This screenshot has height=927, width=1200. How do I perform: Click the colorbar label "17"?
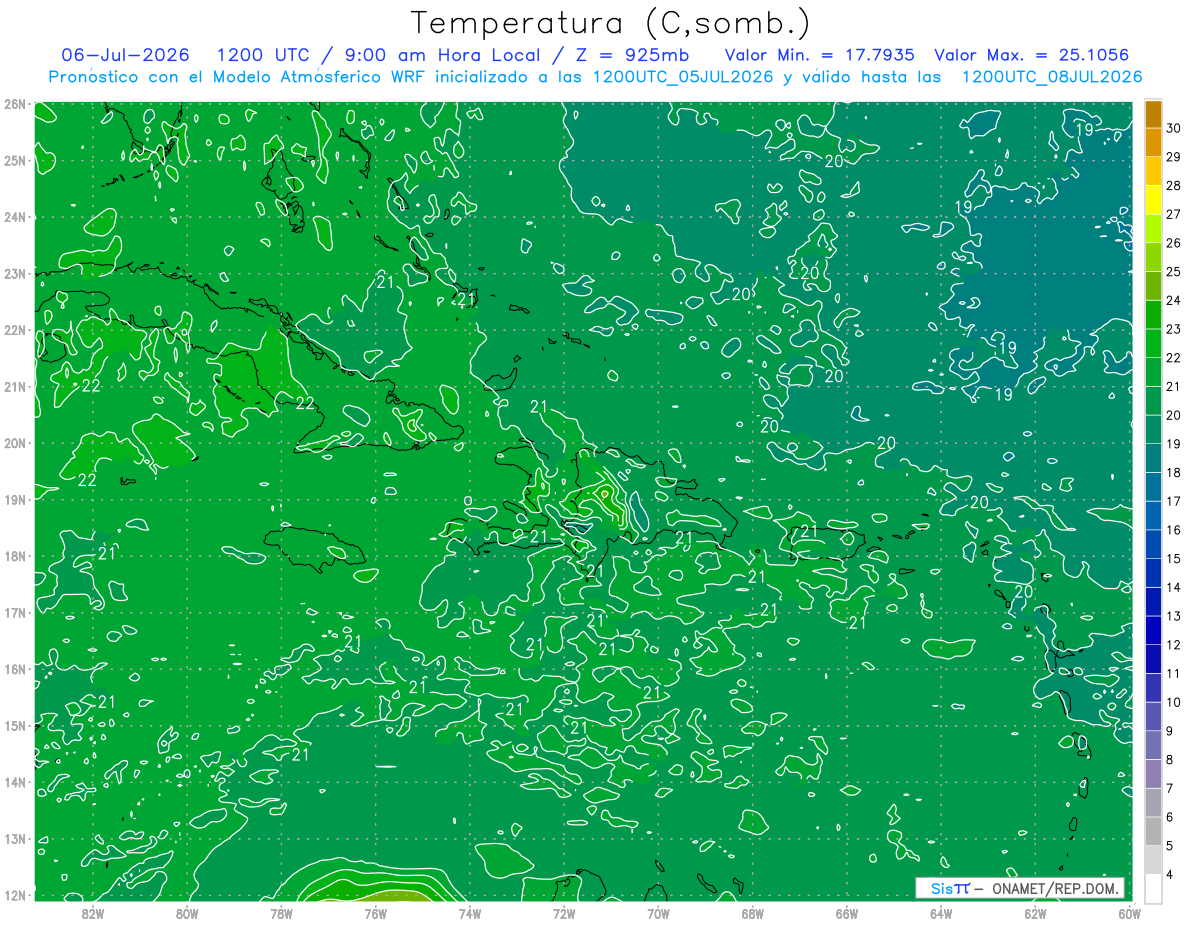(x=1173, y=501)
